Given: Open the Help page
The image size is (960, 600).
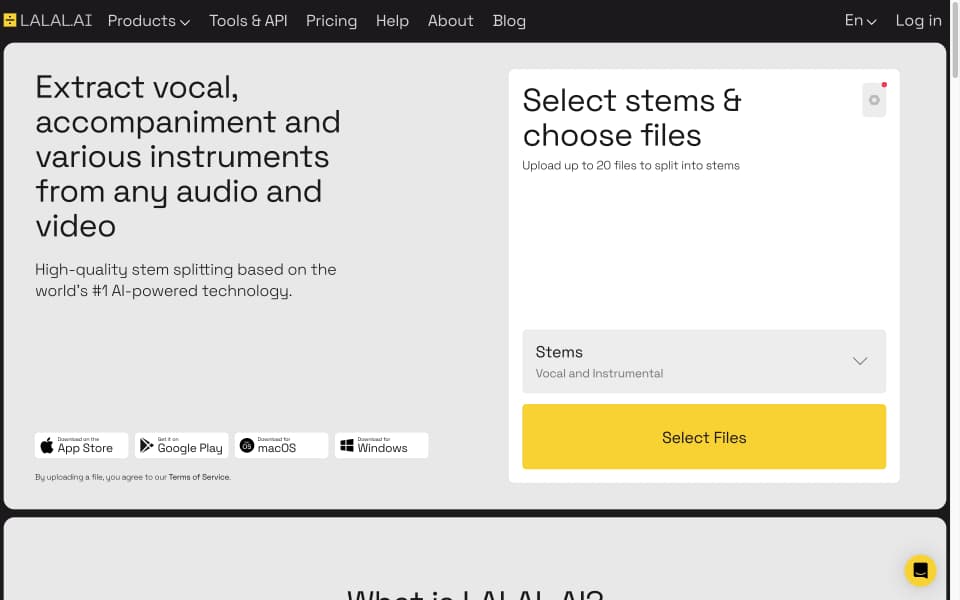Looking at the screenshot, I should point(392,21).
